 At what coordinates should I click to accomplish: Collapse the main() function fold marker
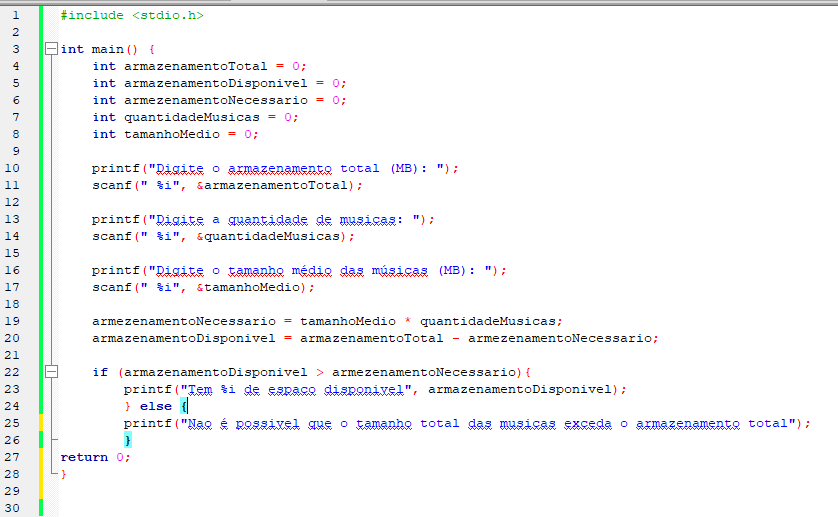[x=51, y=49]
